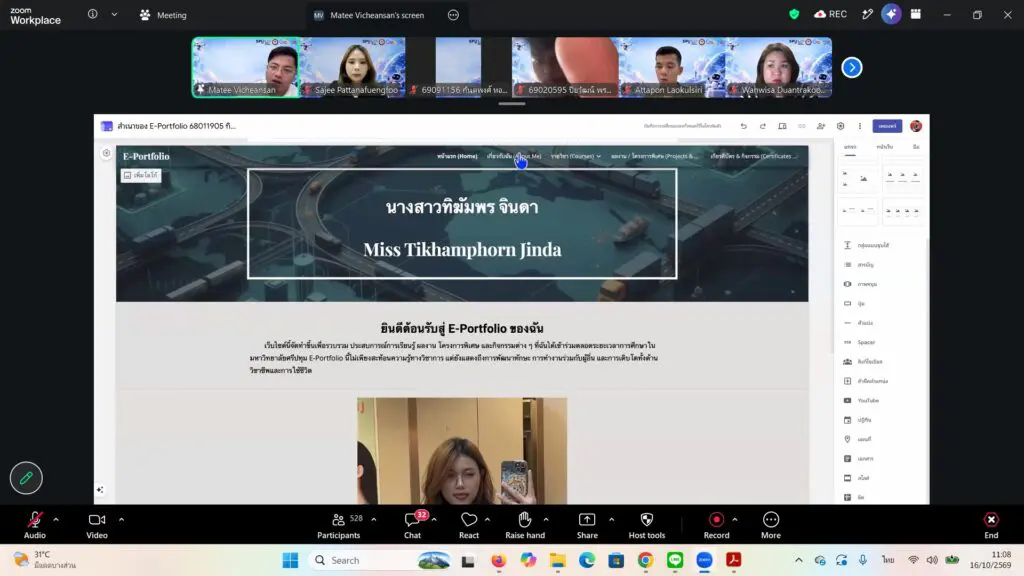Open Adobe Acrobat from taskbar

coord(733,560)
